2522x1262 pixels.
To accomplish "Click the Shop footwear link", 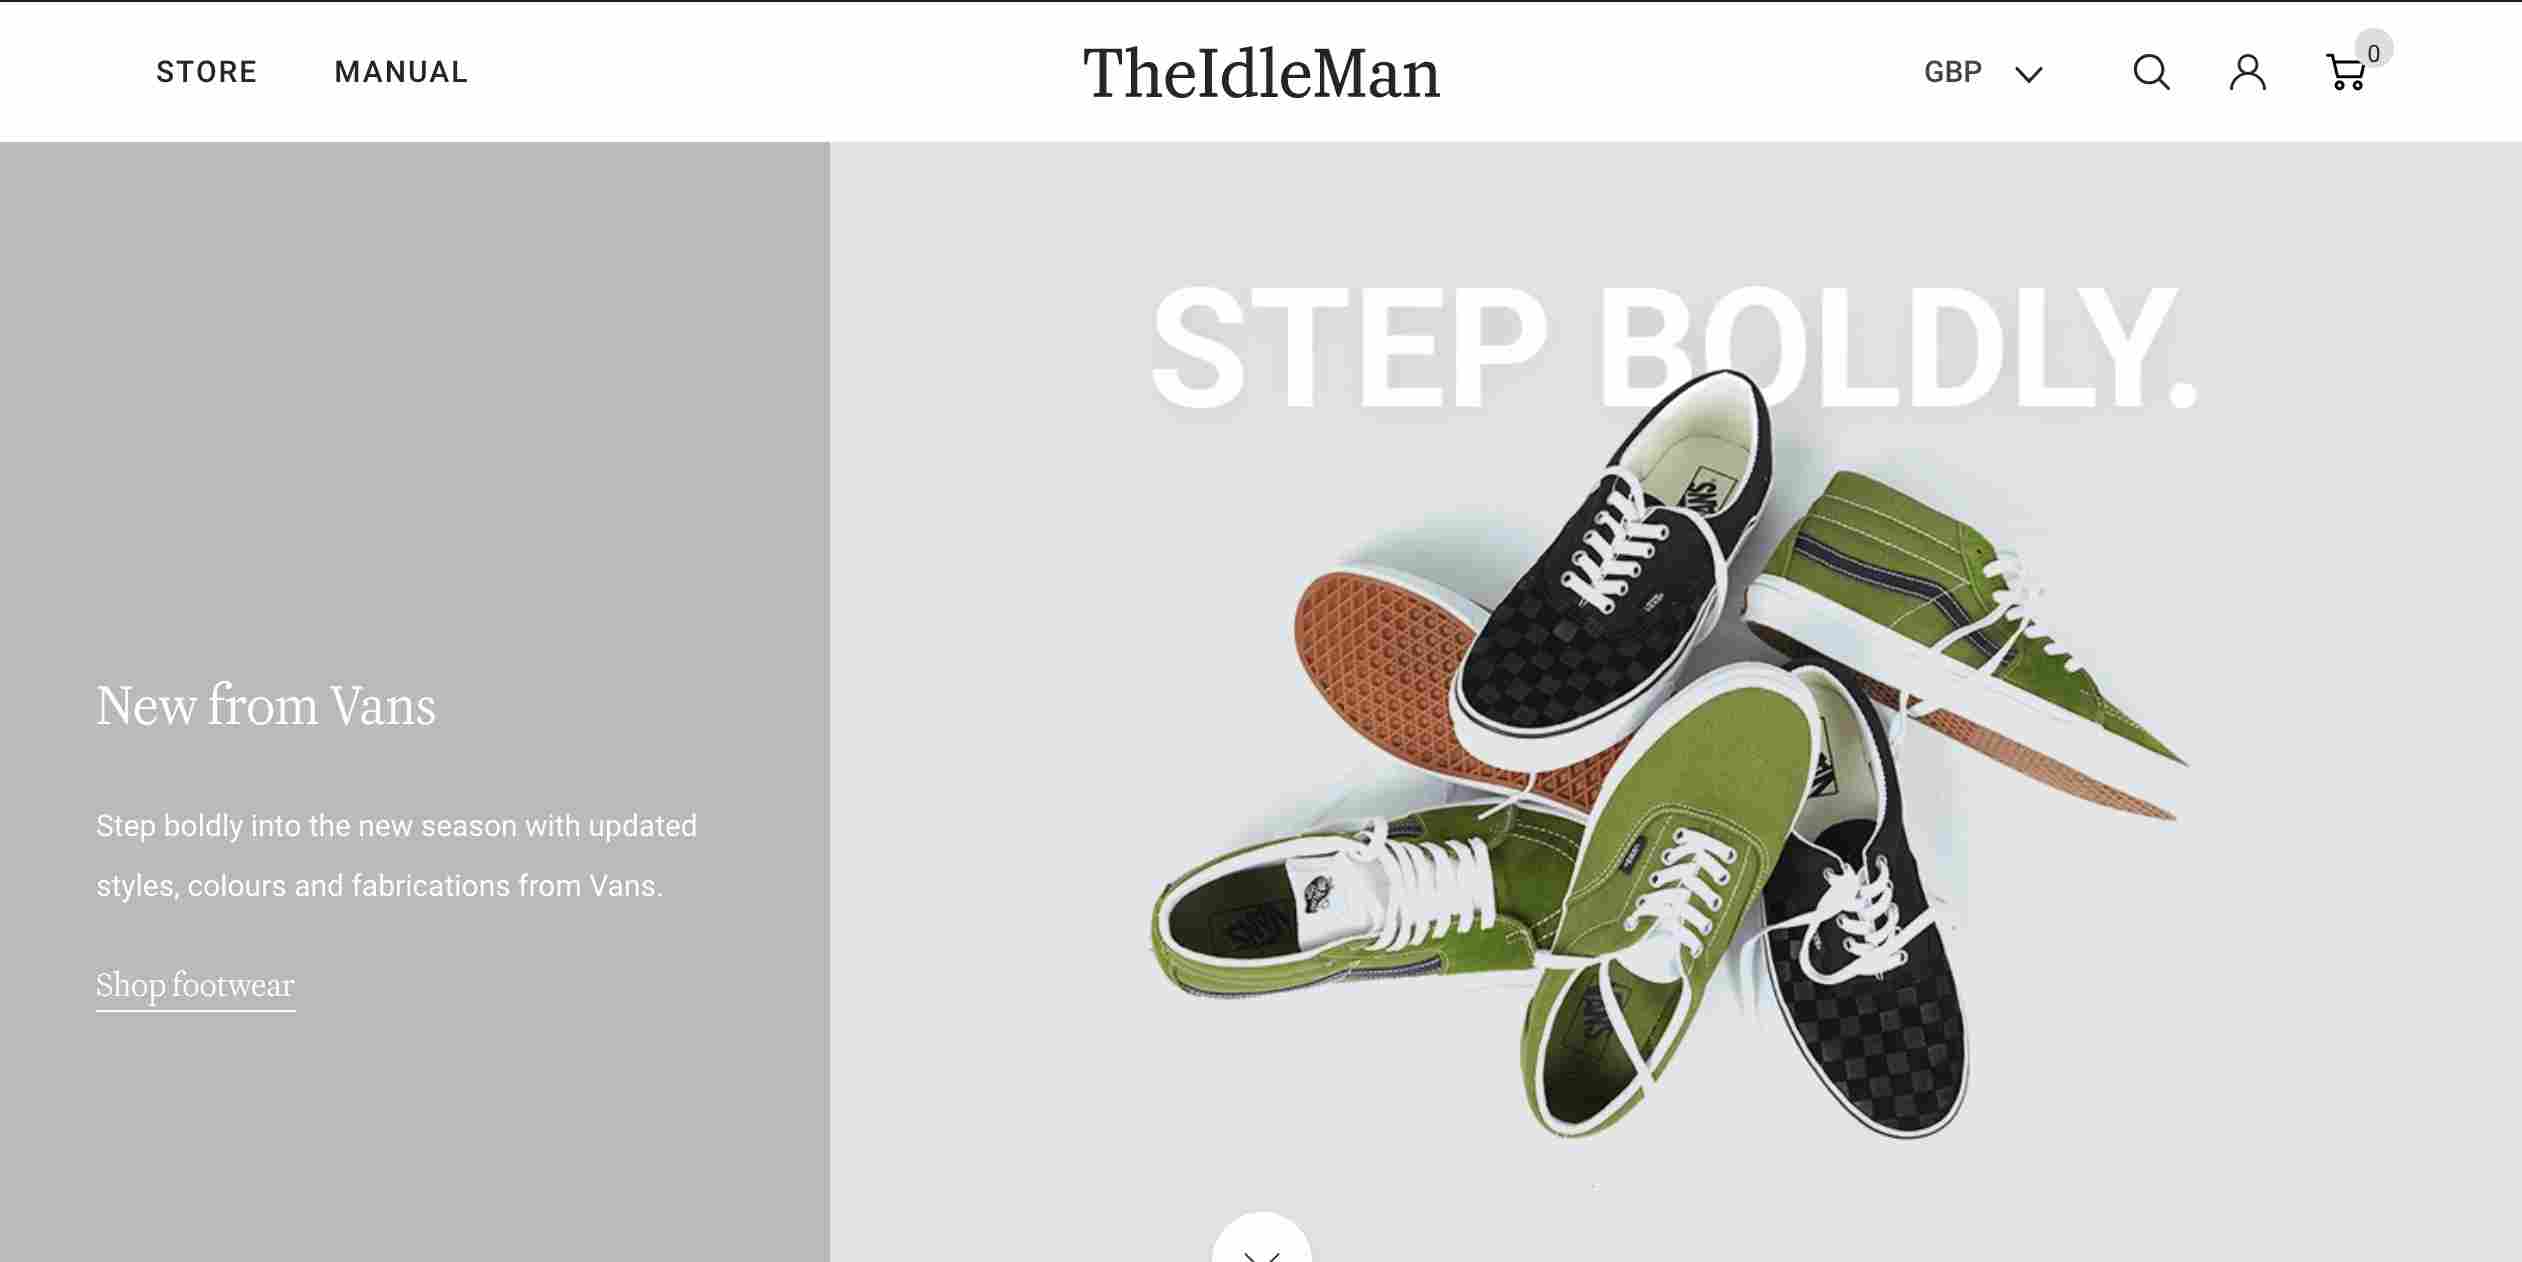I will tap(195, 984).
